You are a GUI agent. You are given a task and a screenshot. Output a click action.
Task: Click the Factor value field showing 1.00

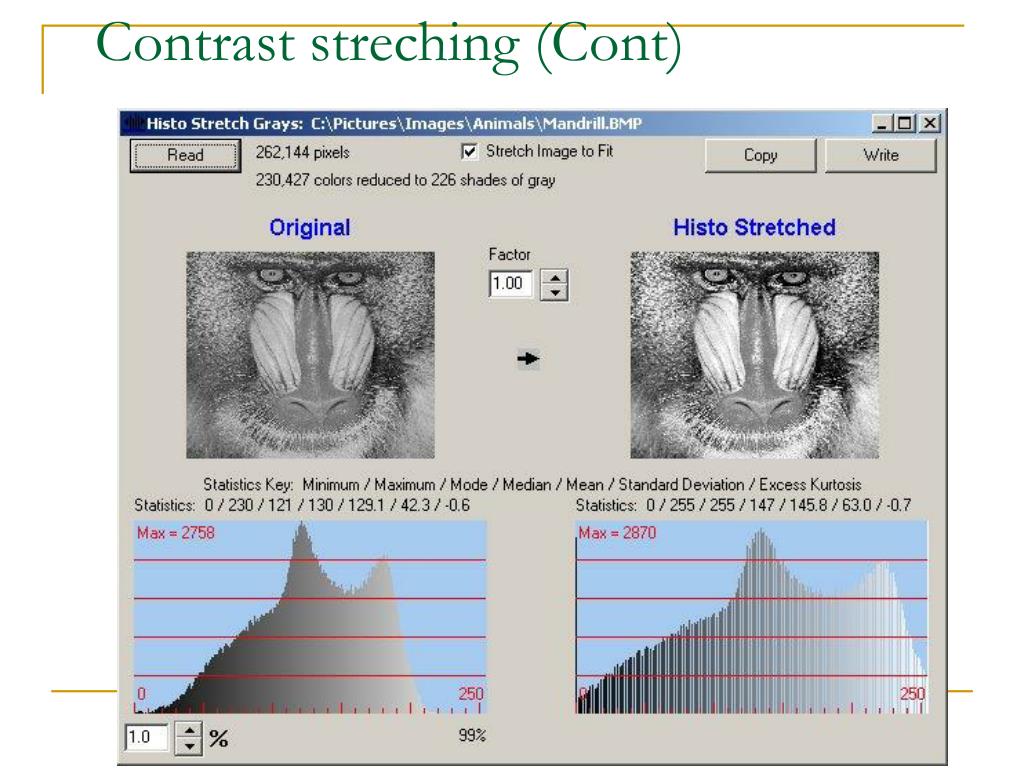(510, 284)
